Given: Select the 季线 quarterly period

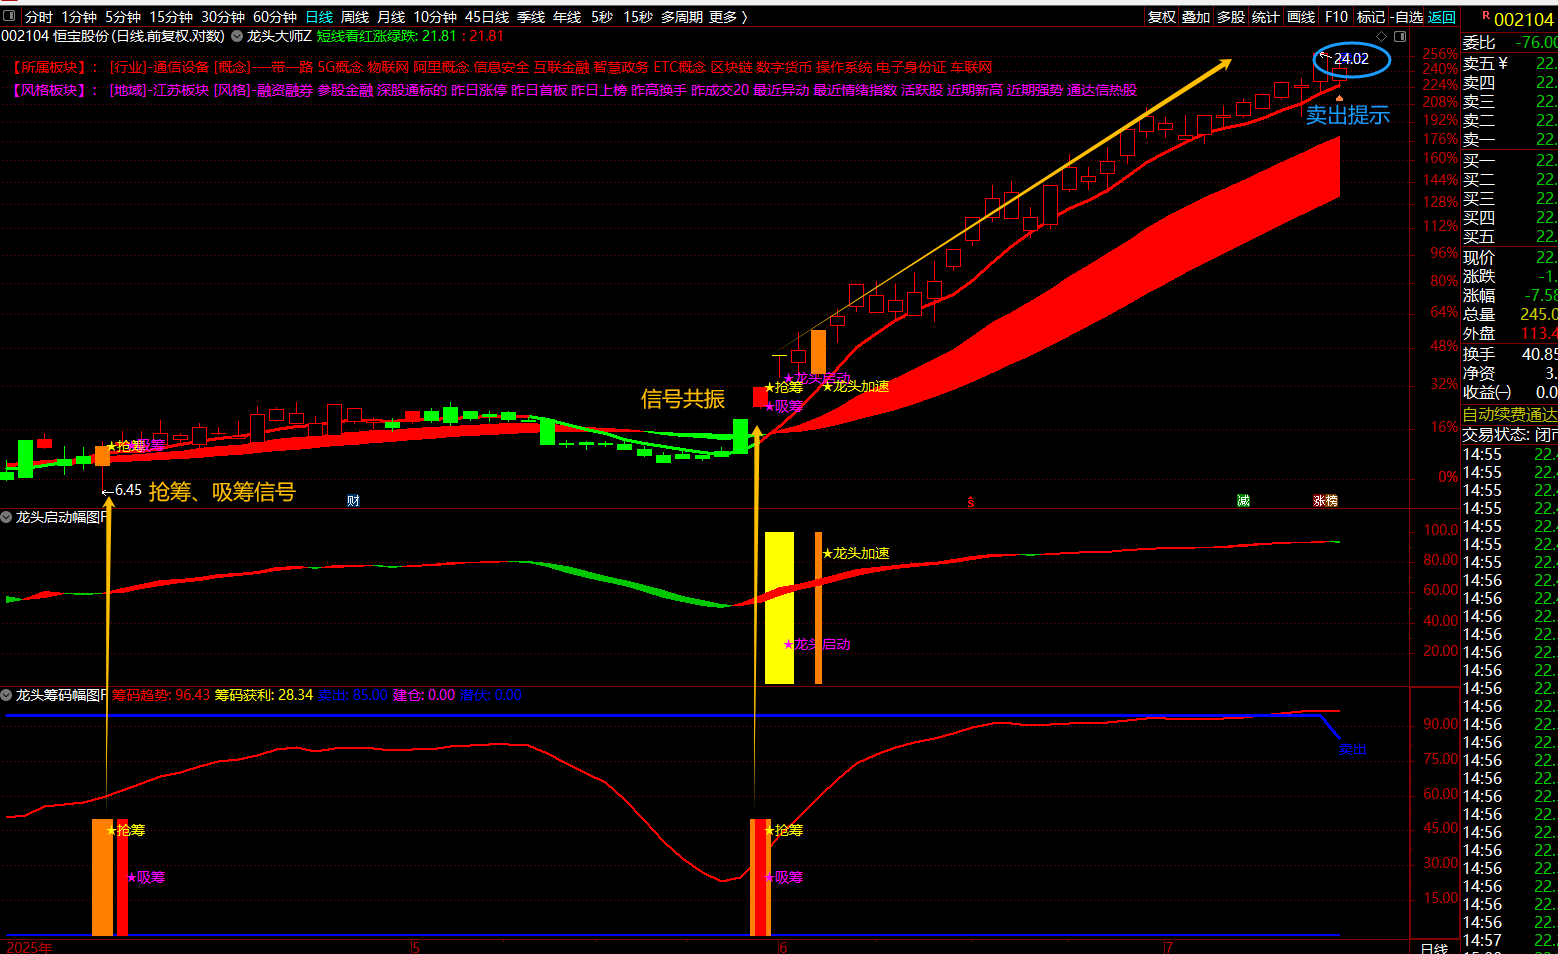Looking at the screenshot, I should click(x=531, y=17).
